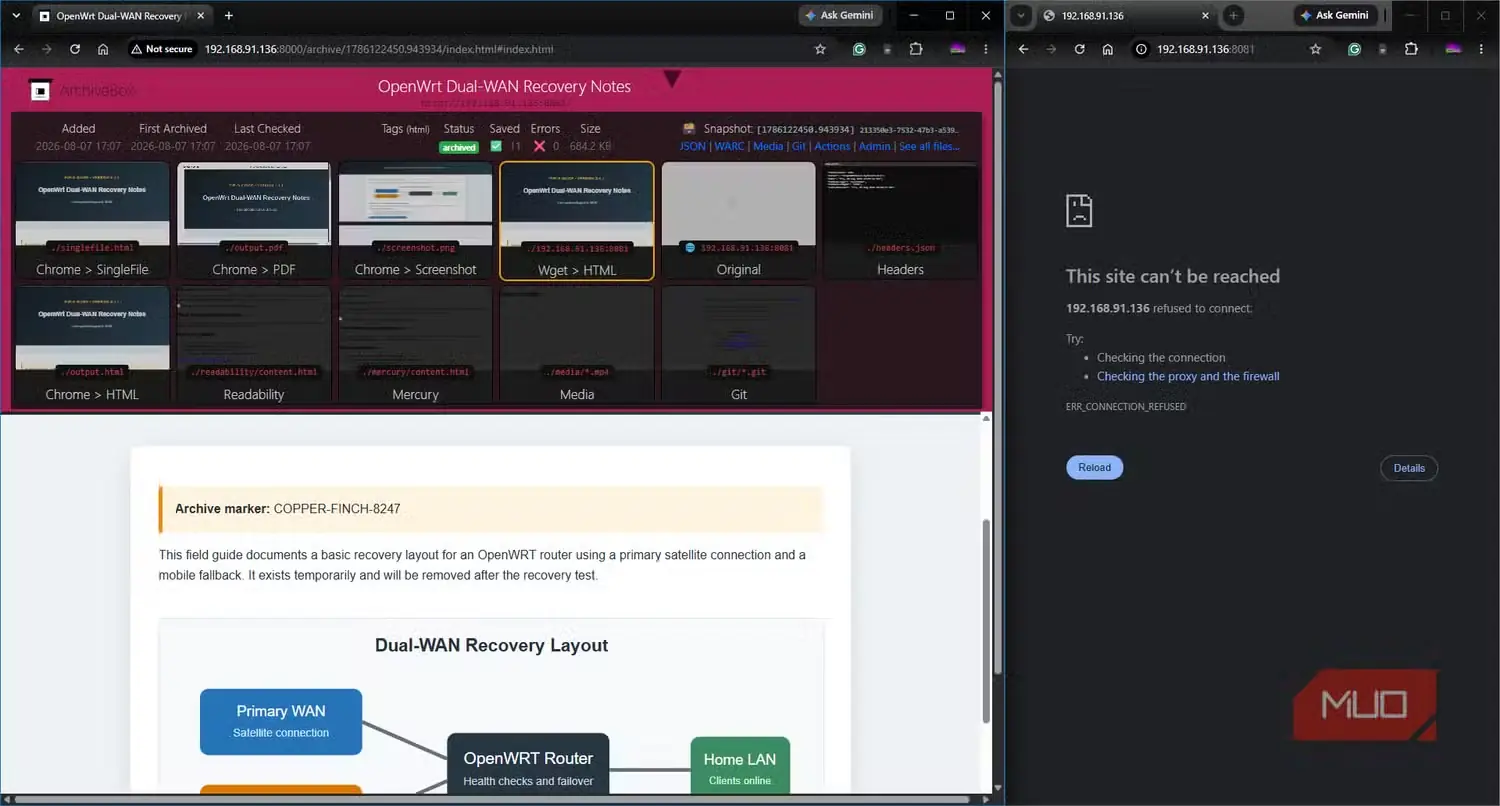Viewport: 1500px width, 806px height.
Task: Collapse the ArchiveBox header with the triangle
Action: (x=672, y=78)
